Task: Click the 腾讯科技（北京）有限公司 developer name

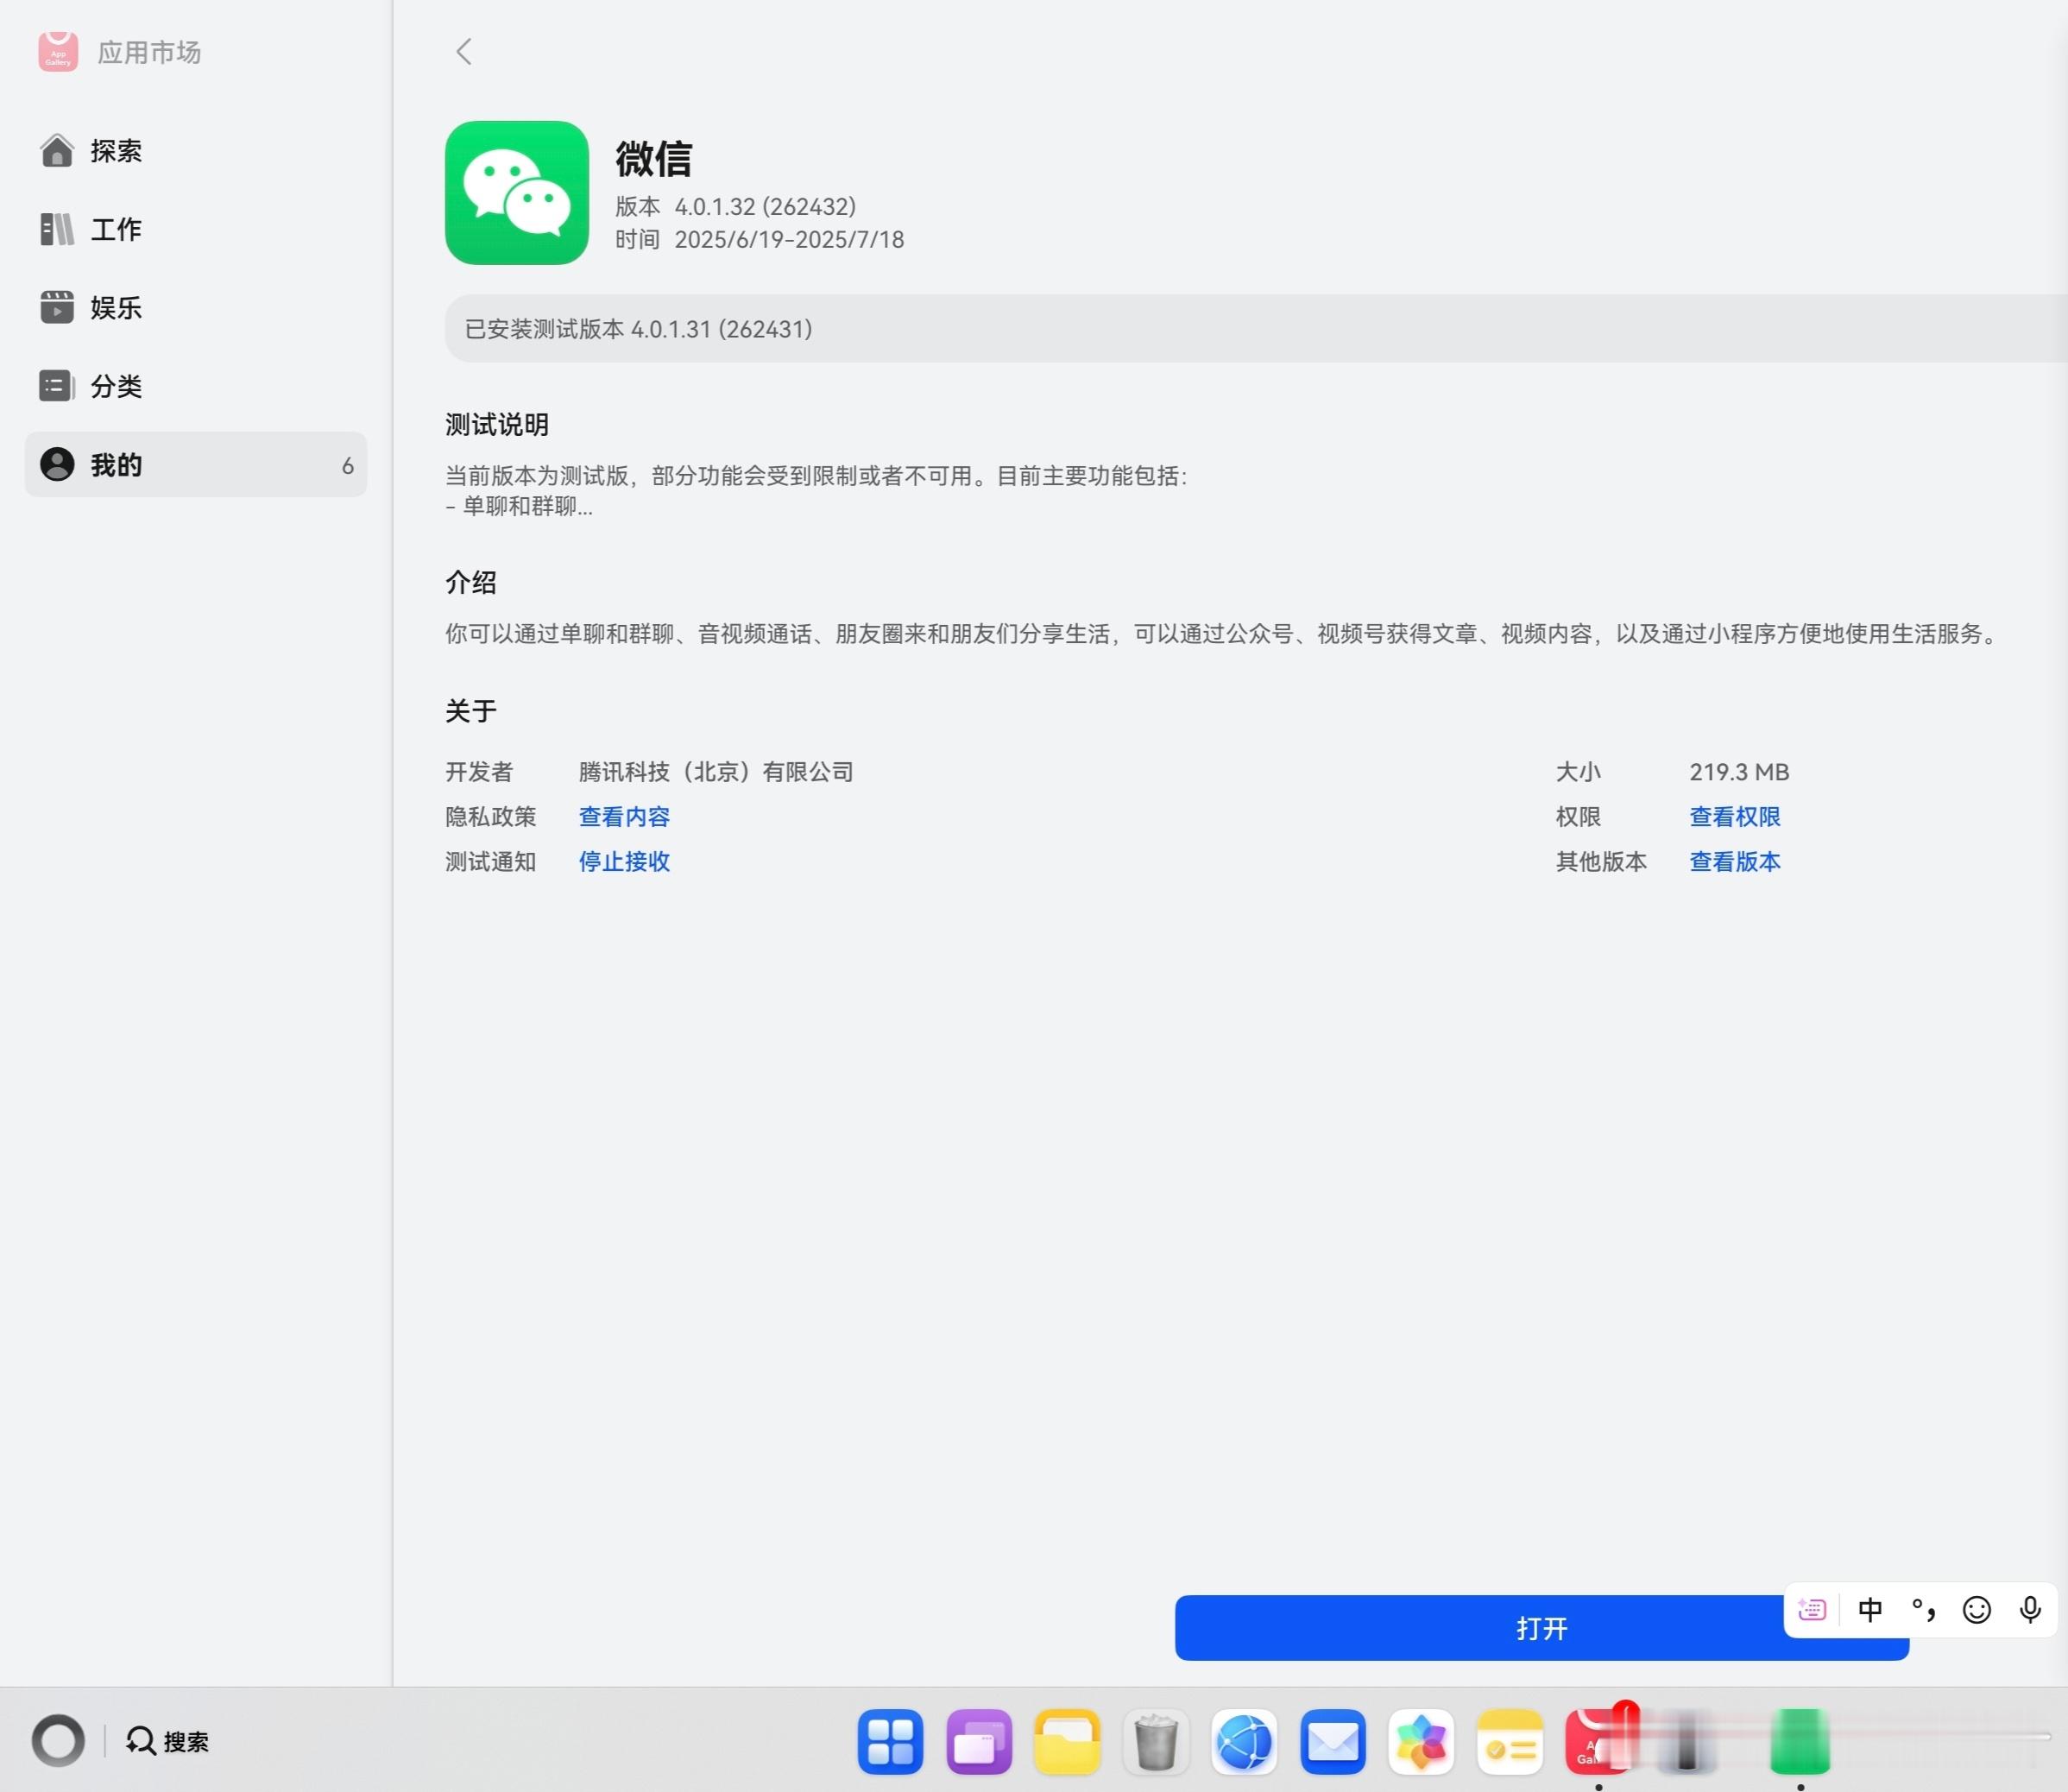Action: click(x=716, y=772)
